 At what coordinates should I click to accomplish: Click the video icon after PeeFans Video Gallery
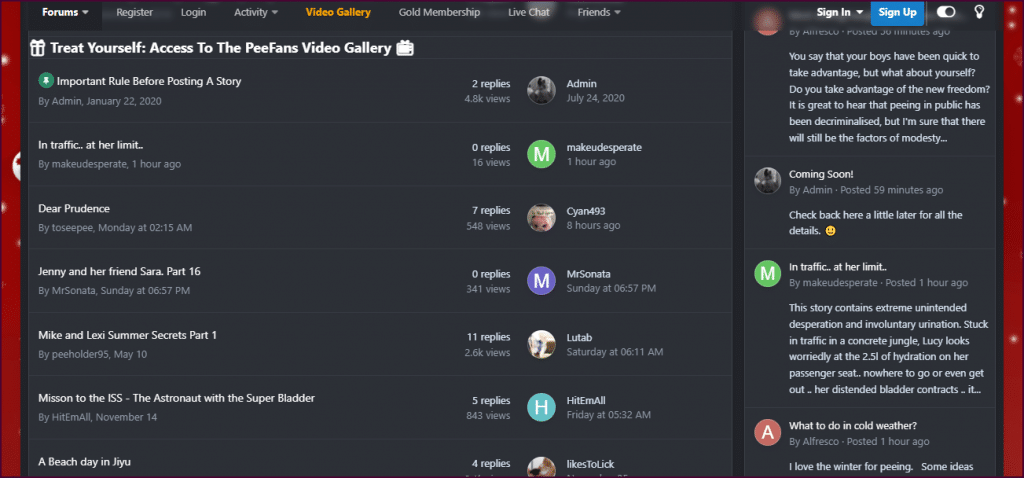click(405, 48)
